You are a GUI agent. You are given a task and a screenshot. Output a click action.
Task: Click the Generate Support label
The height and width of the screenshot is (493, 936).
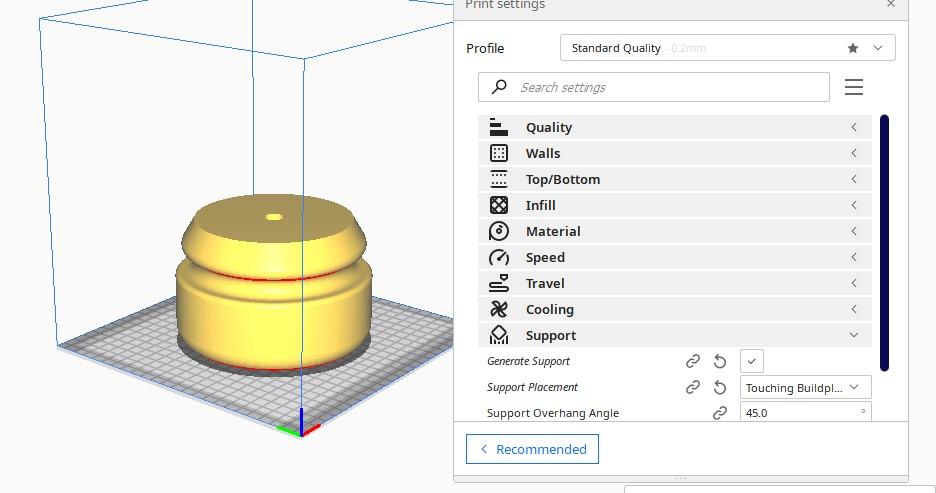[x=528, y=361]
